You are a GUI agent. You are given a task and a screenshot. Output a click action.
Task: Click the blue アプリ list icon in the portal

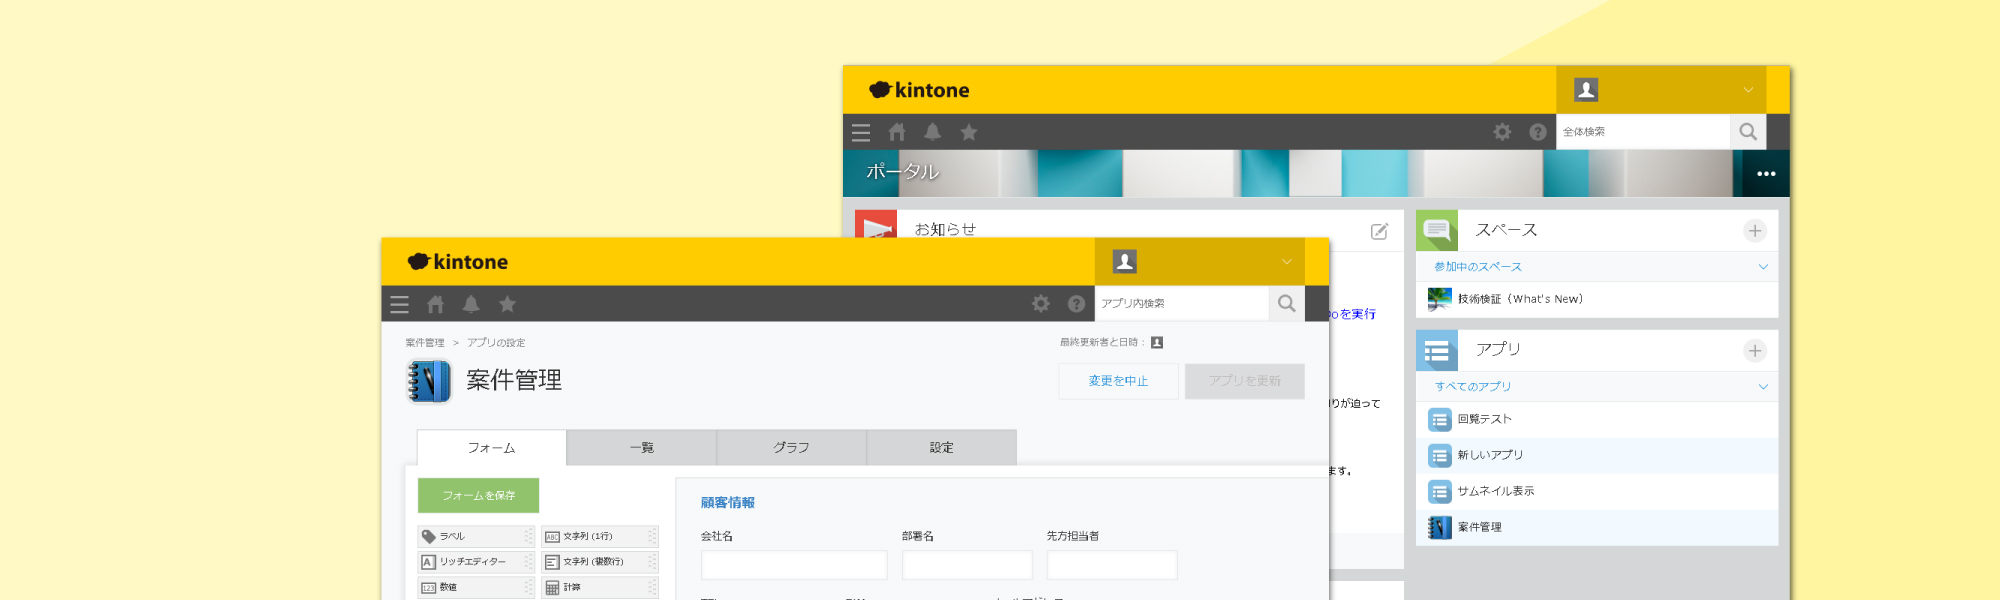pos(1437,350)
